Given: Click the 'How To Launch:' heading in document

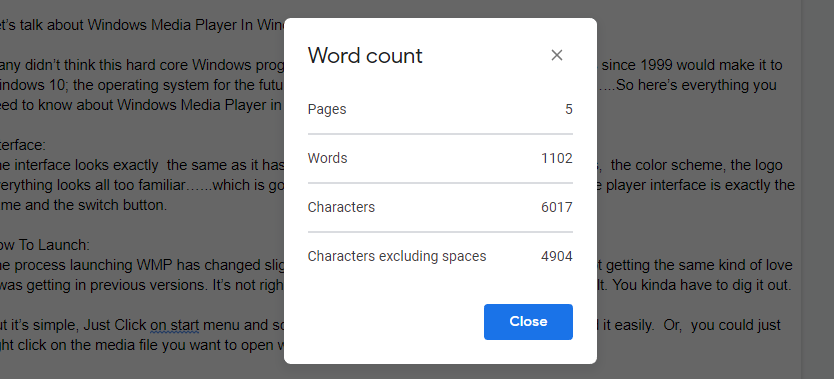Looking at the screenshot, I should (45, 245).
